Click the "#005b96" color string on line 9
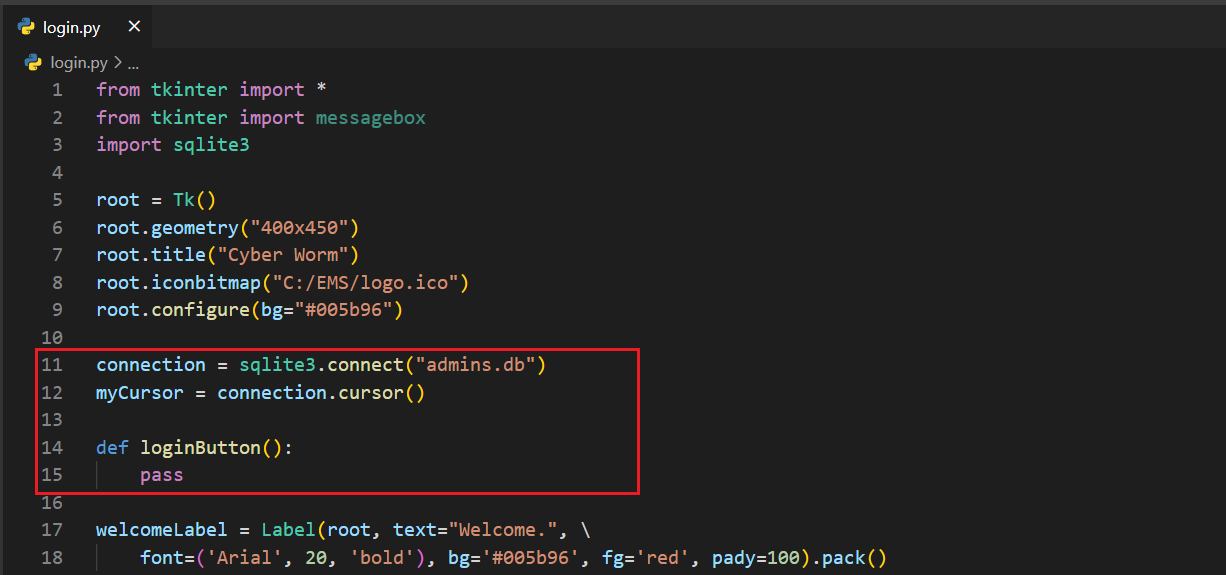Screen dimensions: 1226x575 click(342, 310)
